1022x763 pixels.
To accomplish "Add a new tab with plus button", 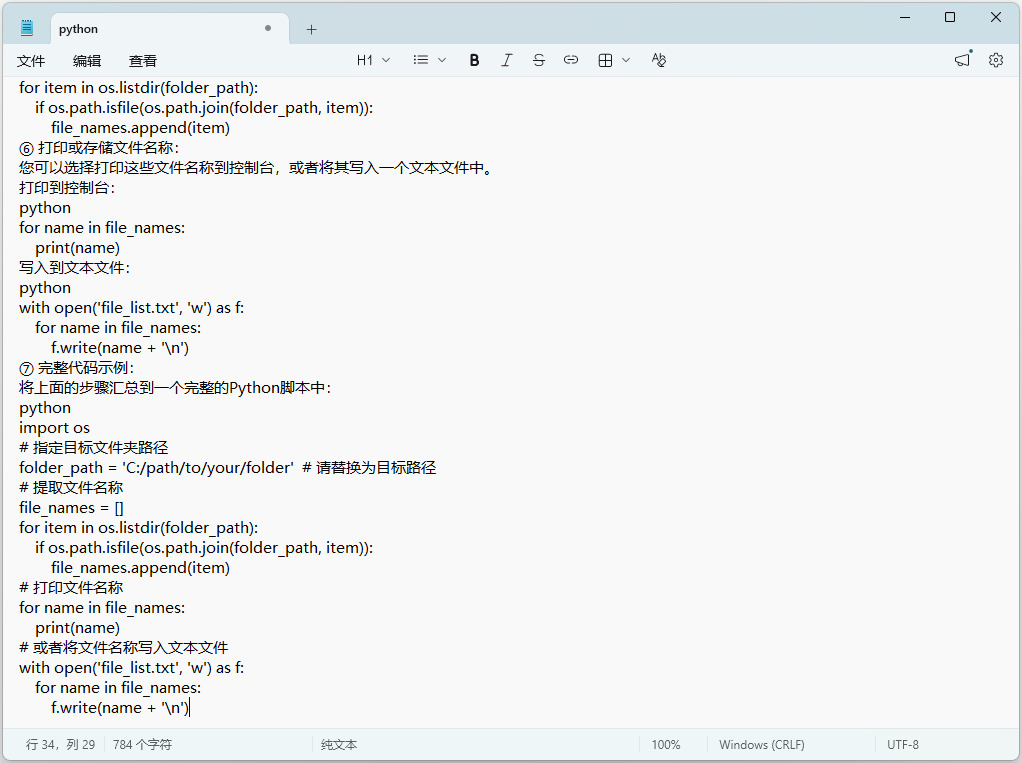I will tap(312, 29).
